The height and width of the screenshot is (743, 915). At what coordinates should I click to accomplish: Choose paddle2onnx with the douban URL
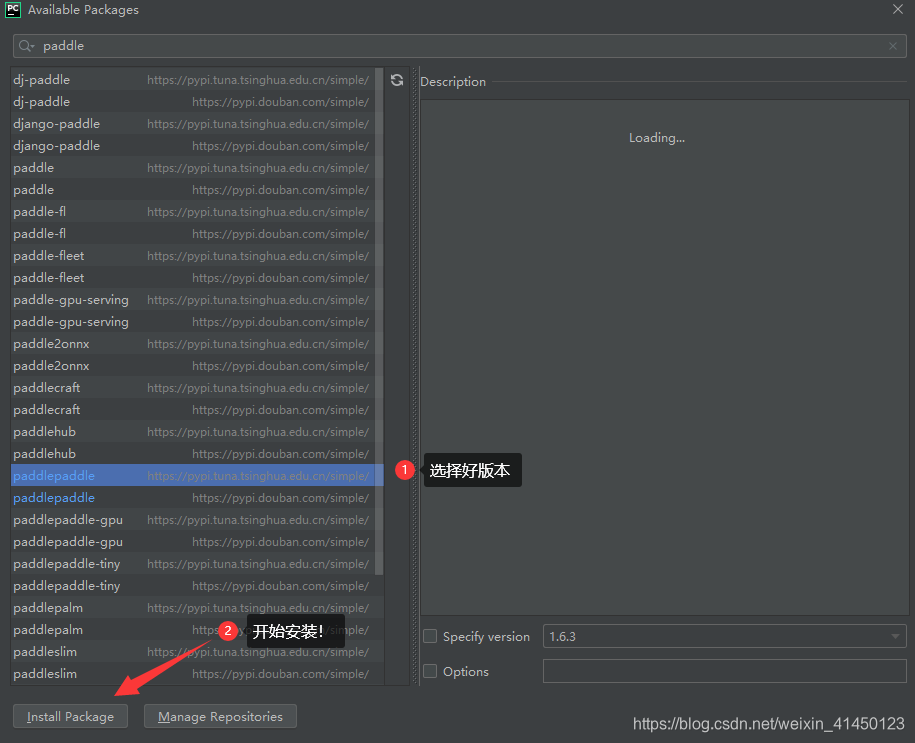tap(193, 366)
